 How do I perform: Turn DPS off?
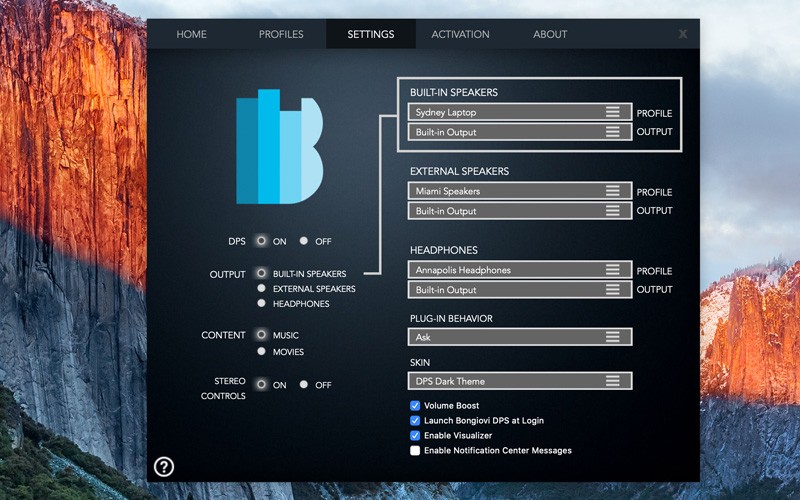pos(304,240)
